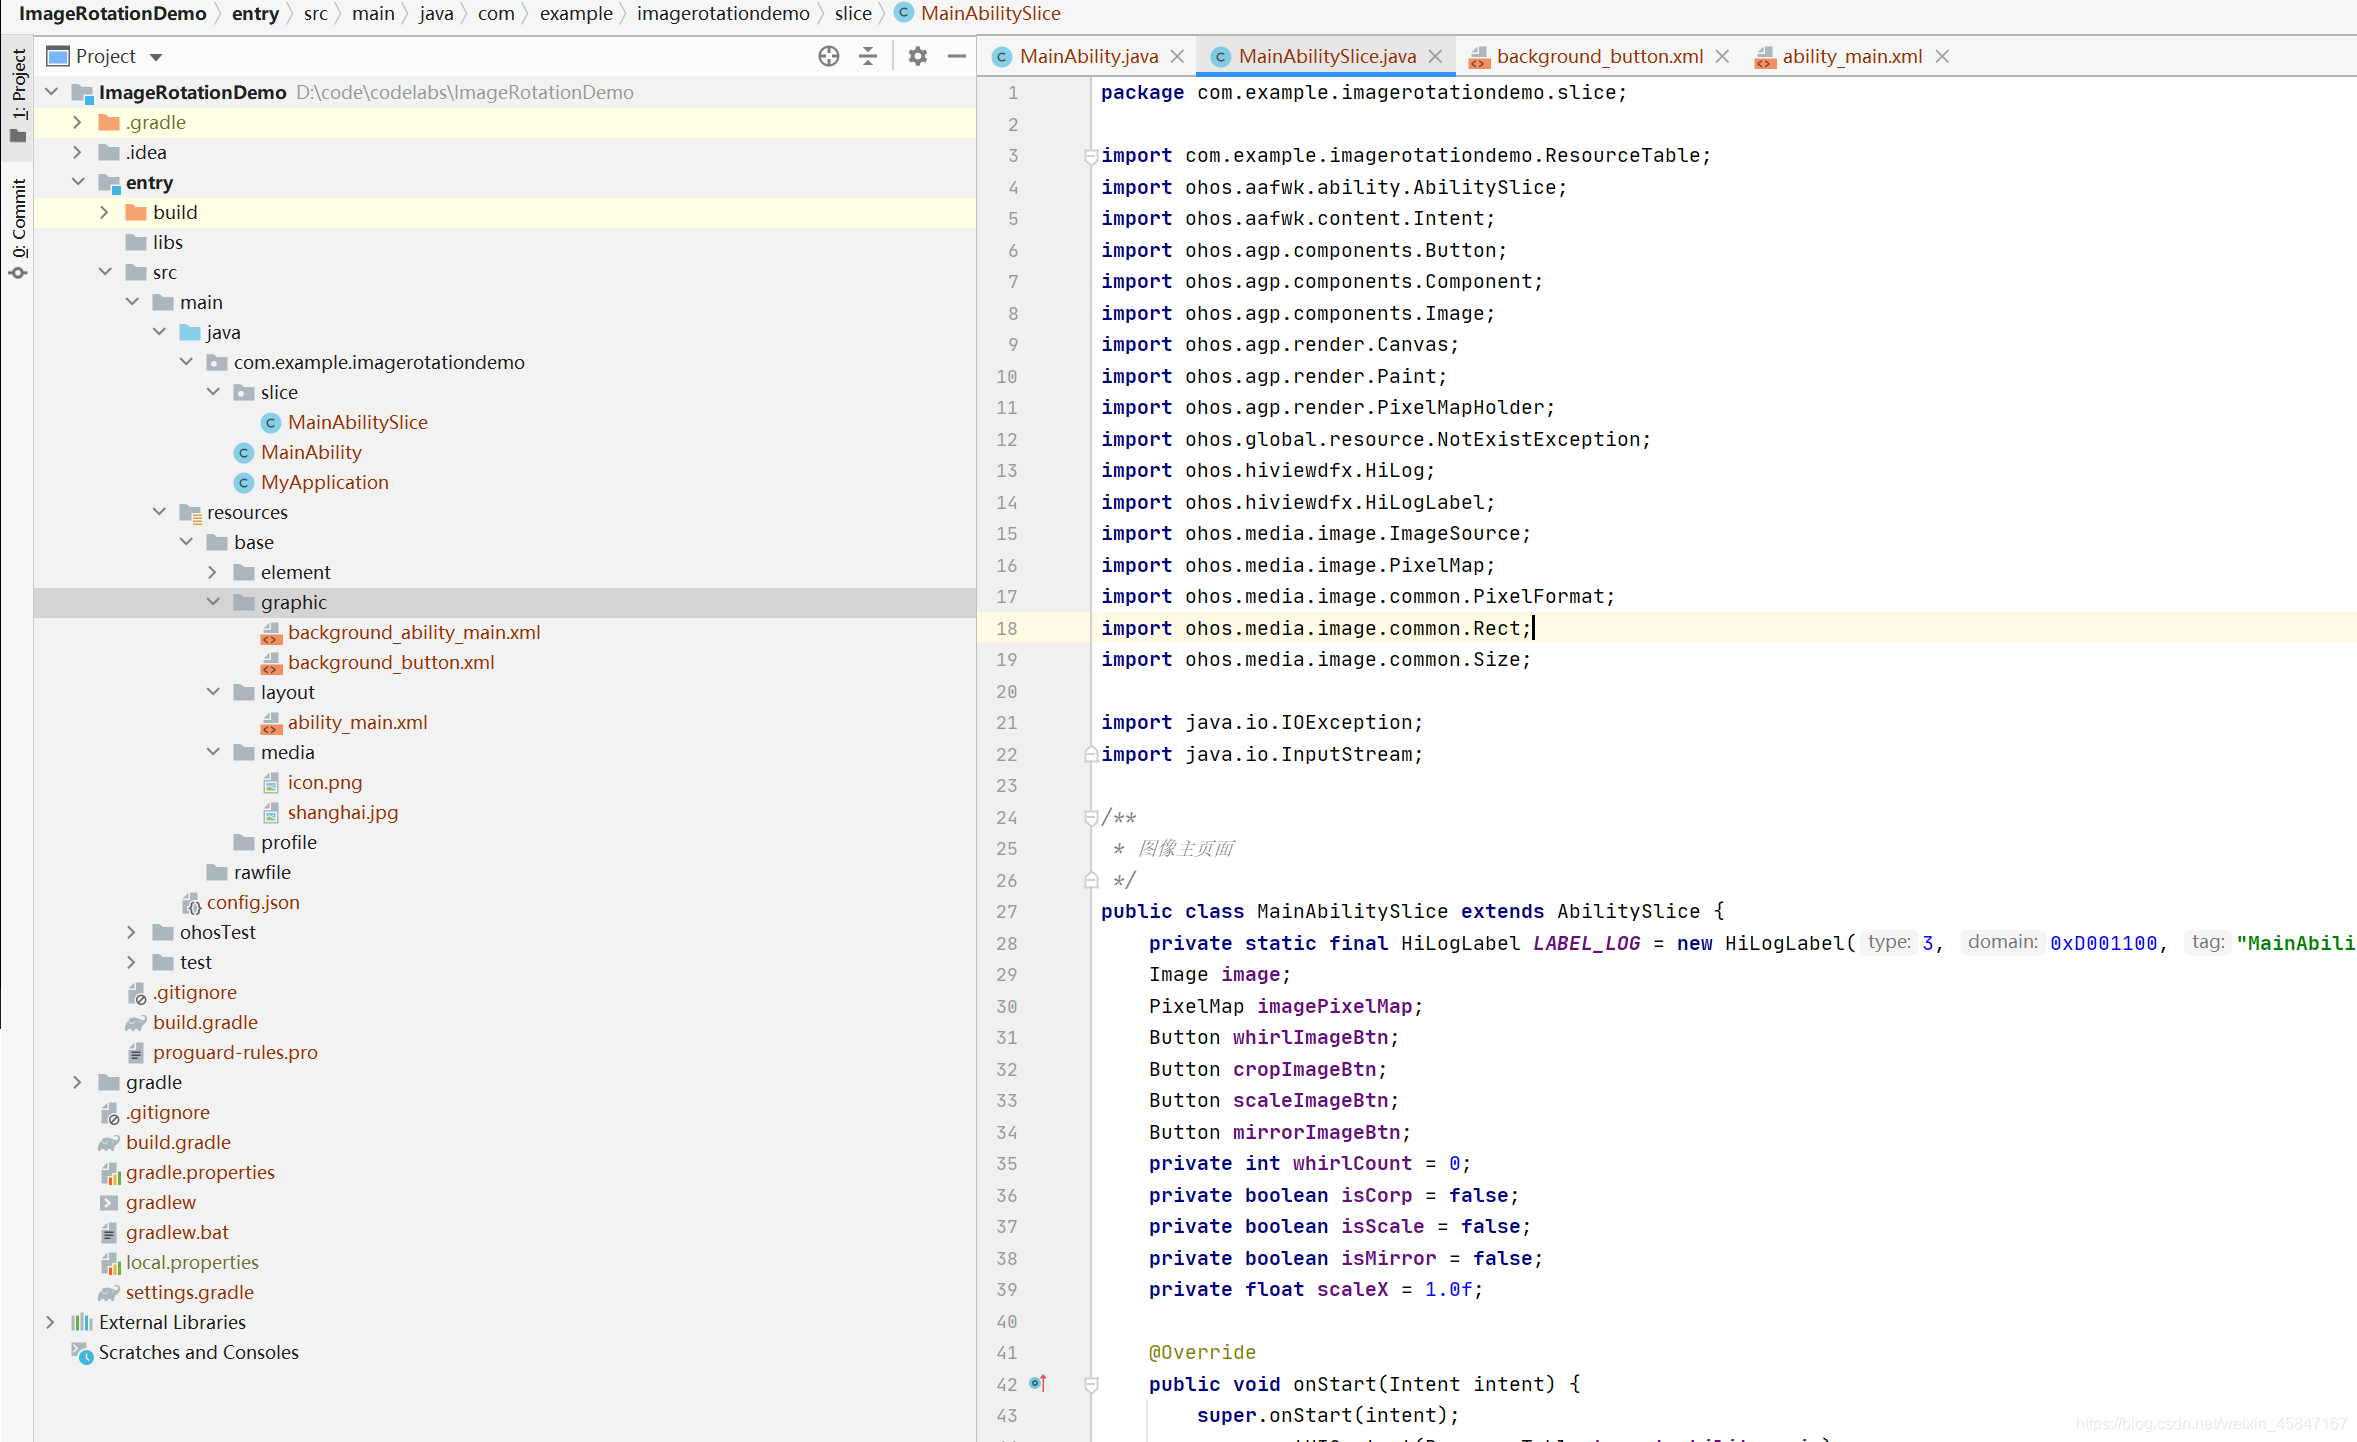Select MainAbility class in project tree

(x=311, y=452)
